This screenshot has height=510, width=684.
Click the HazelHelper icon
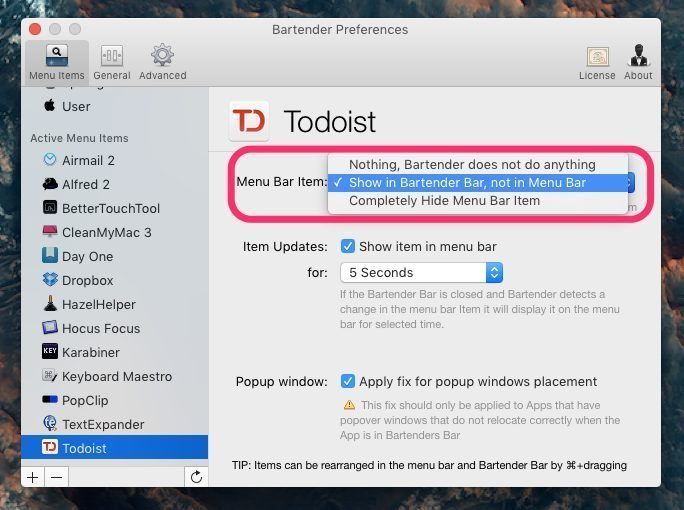pyautogui.click(x=50, y=303)
